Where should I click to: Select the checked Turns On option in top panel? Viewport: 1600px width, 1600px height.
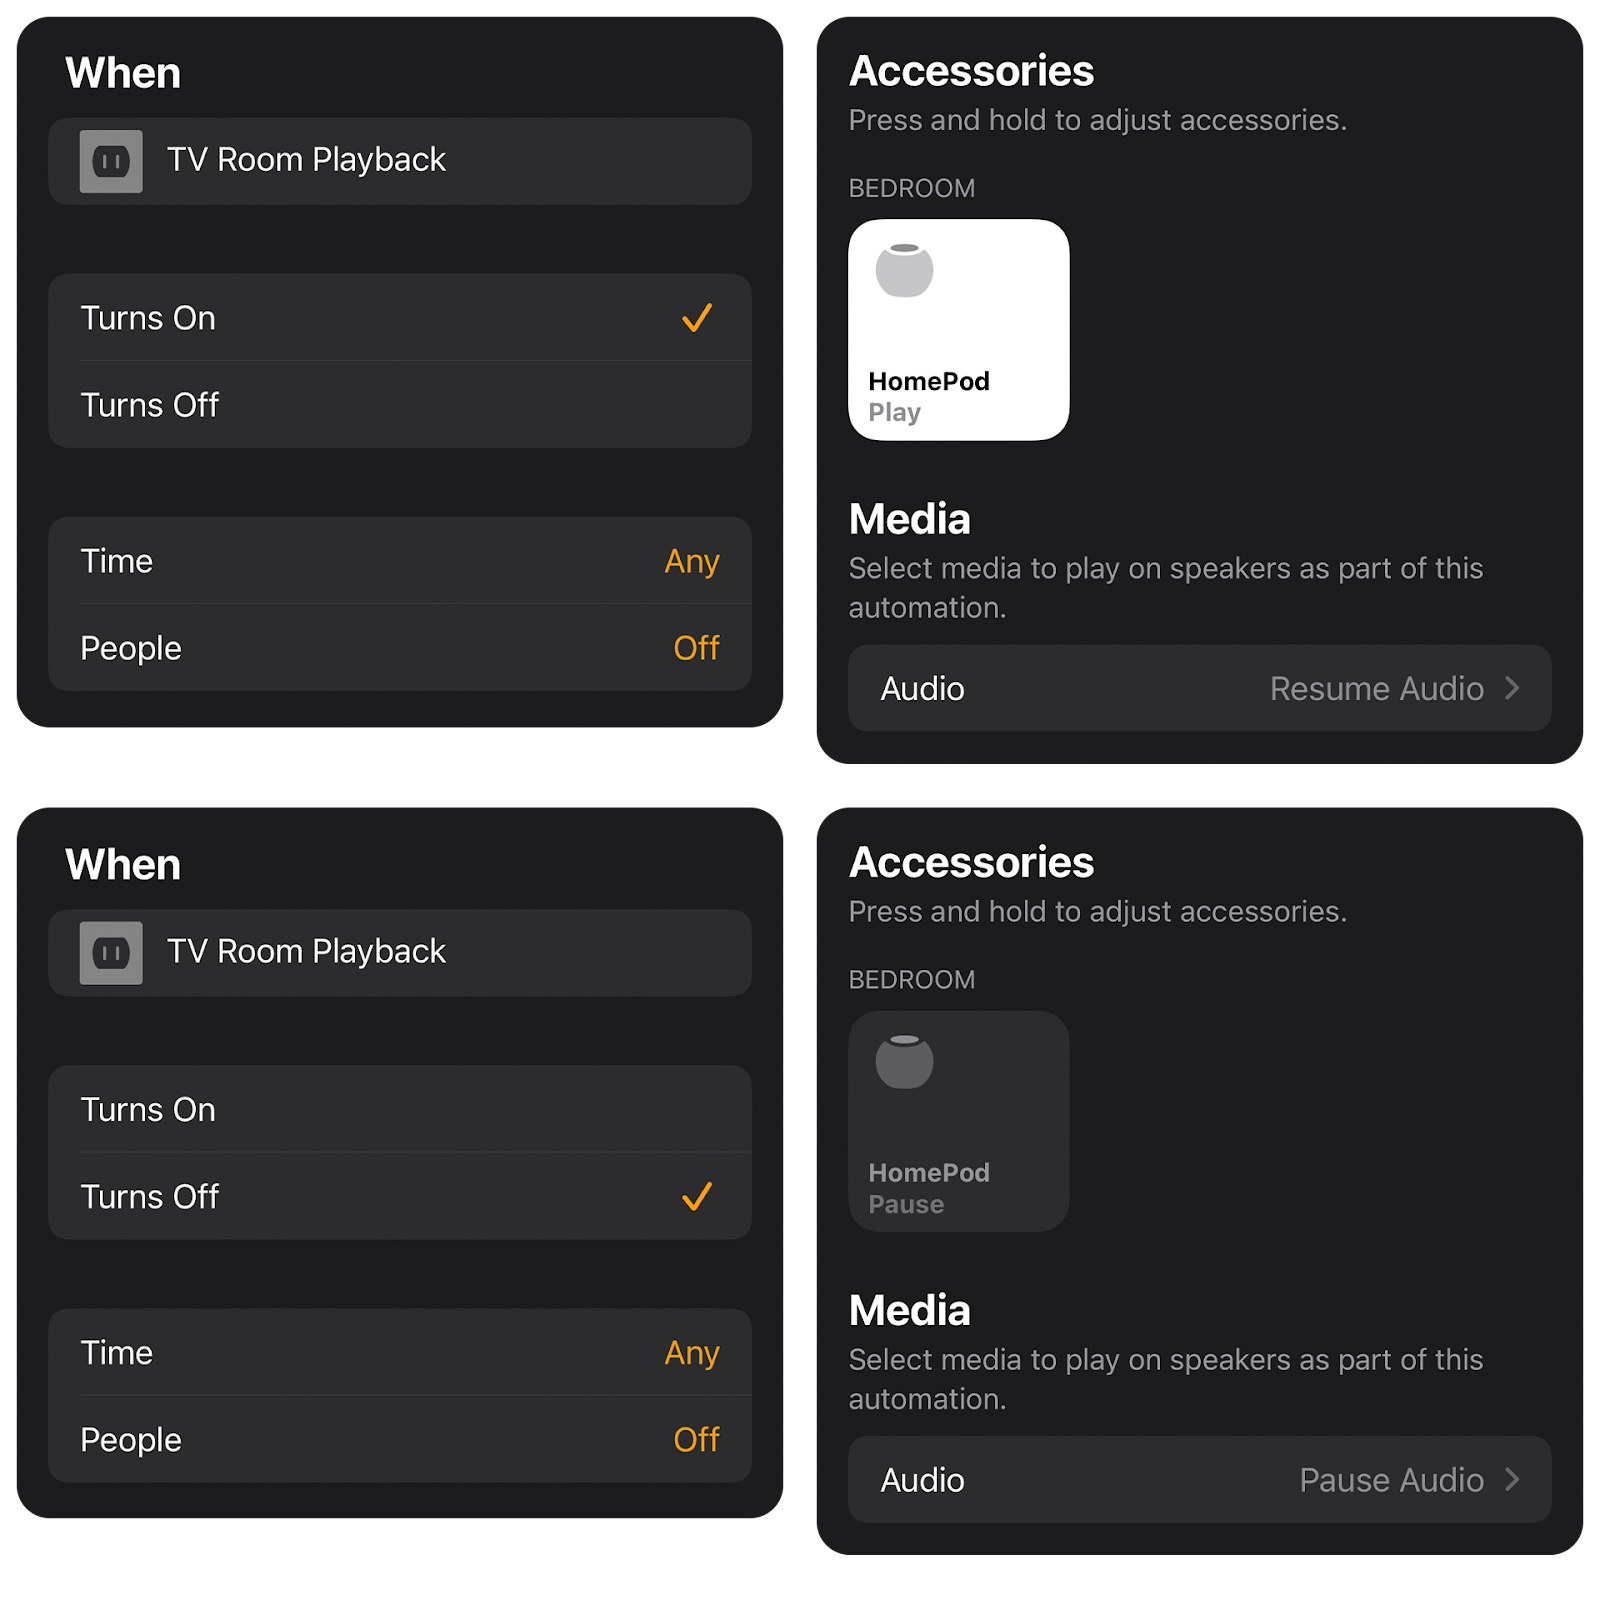point(400,317)
